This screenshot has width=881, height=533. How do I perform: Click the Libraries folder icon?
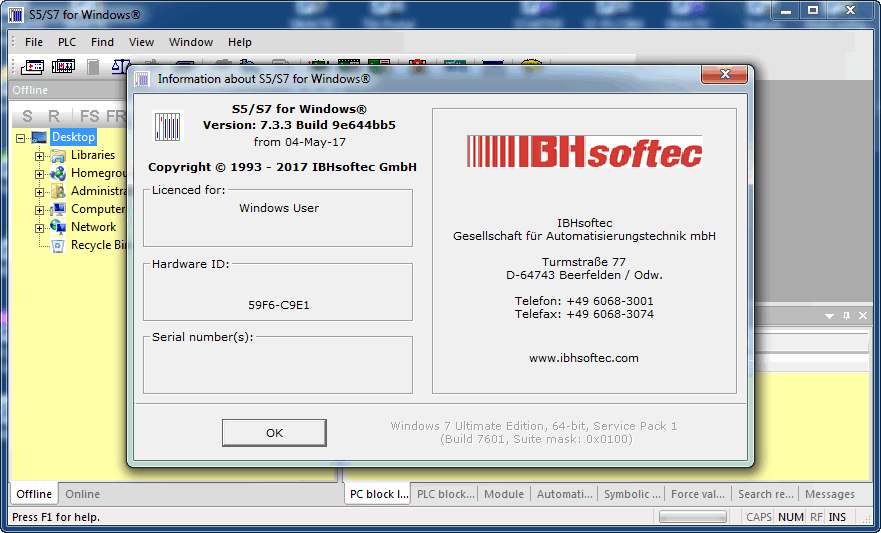(58, 156)
